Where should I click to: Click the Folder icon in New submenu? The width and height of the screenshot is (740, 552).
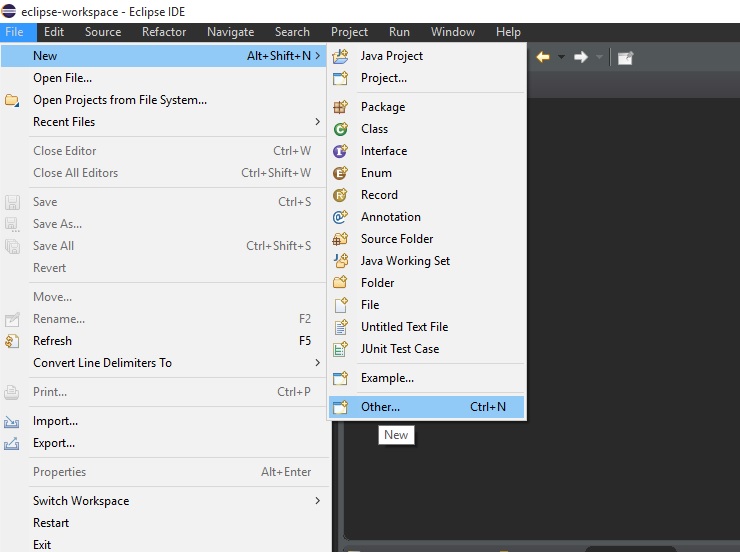340,283
